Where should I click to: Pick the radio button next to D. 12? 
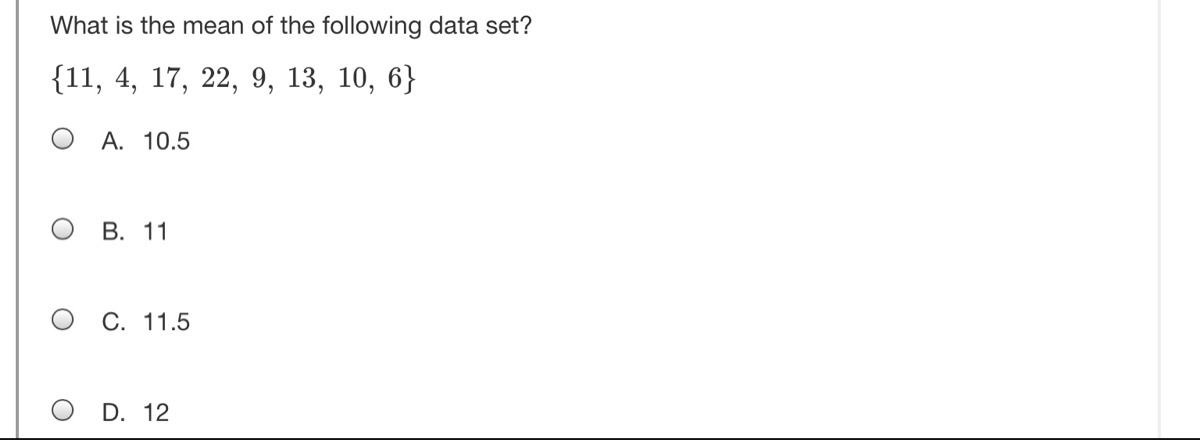click(x=64, y=411)
